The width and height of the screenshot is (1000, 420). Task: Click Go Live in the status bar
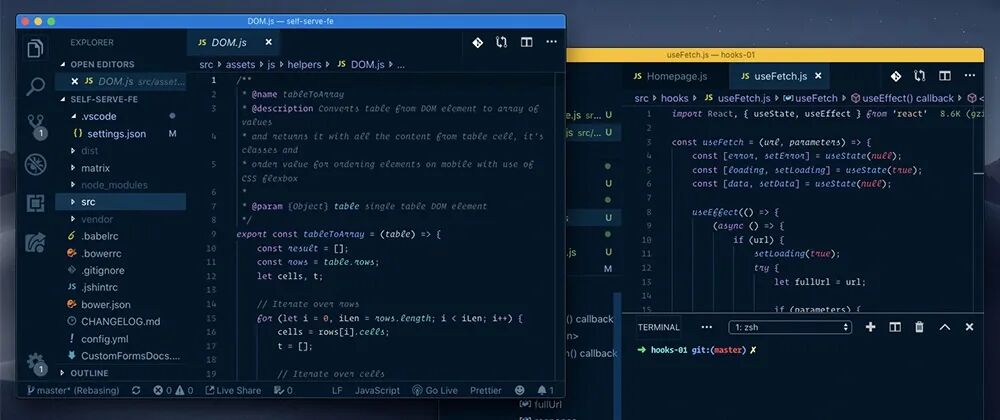point(435,390)
